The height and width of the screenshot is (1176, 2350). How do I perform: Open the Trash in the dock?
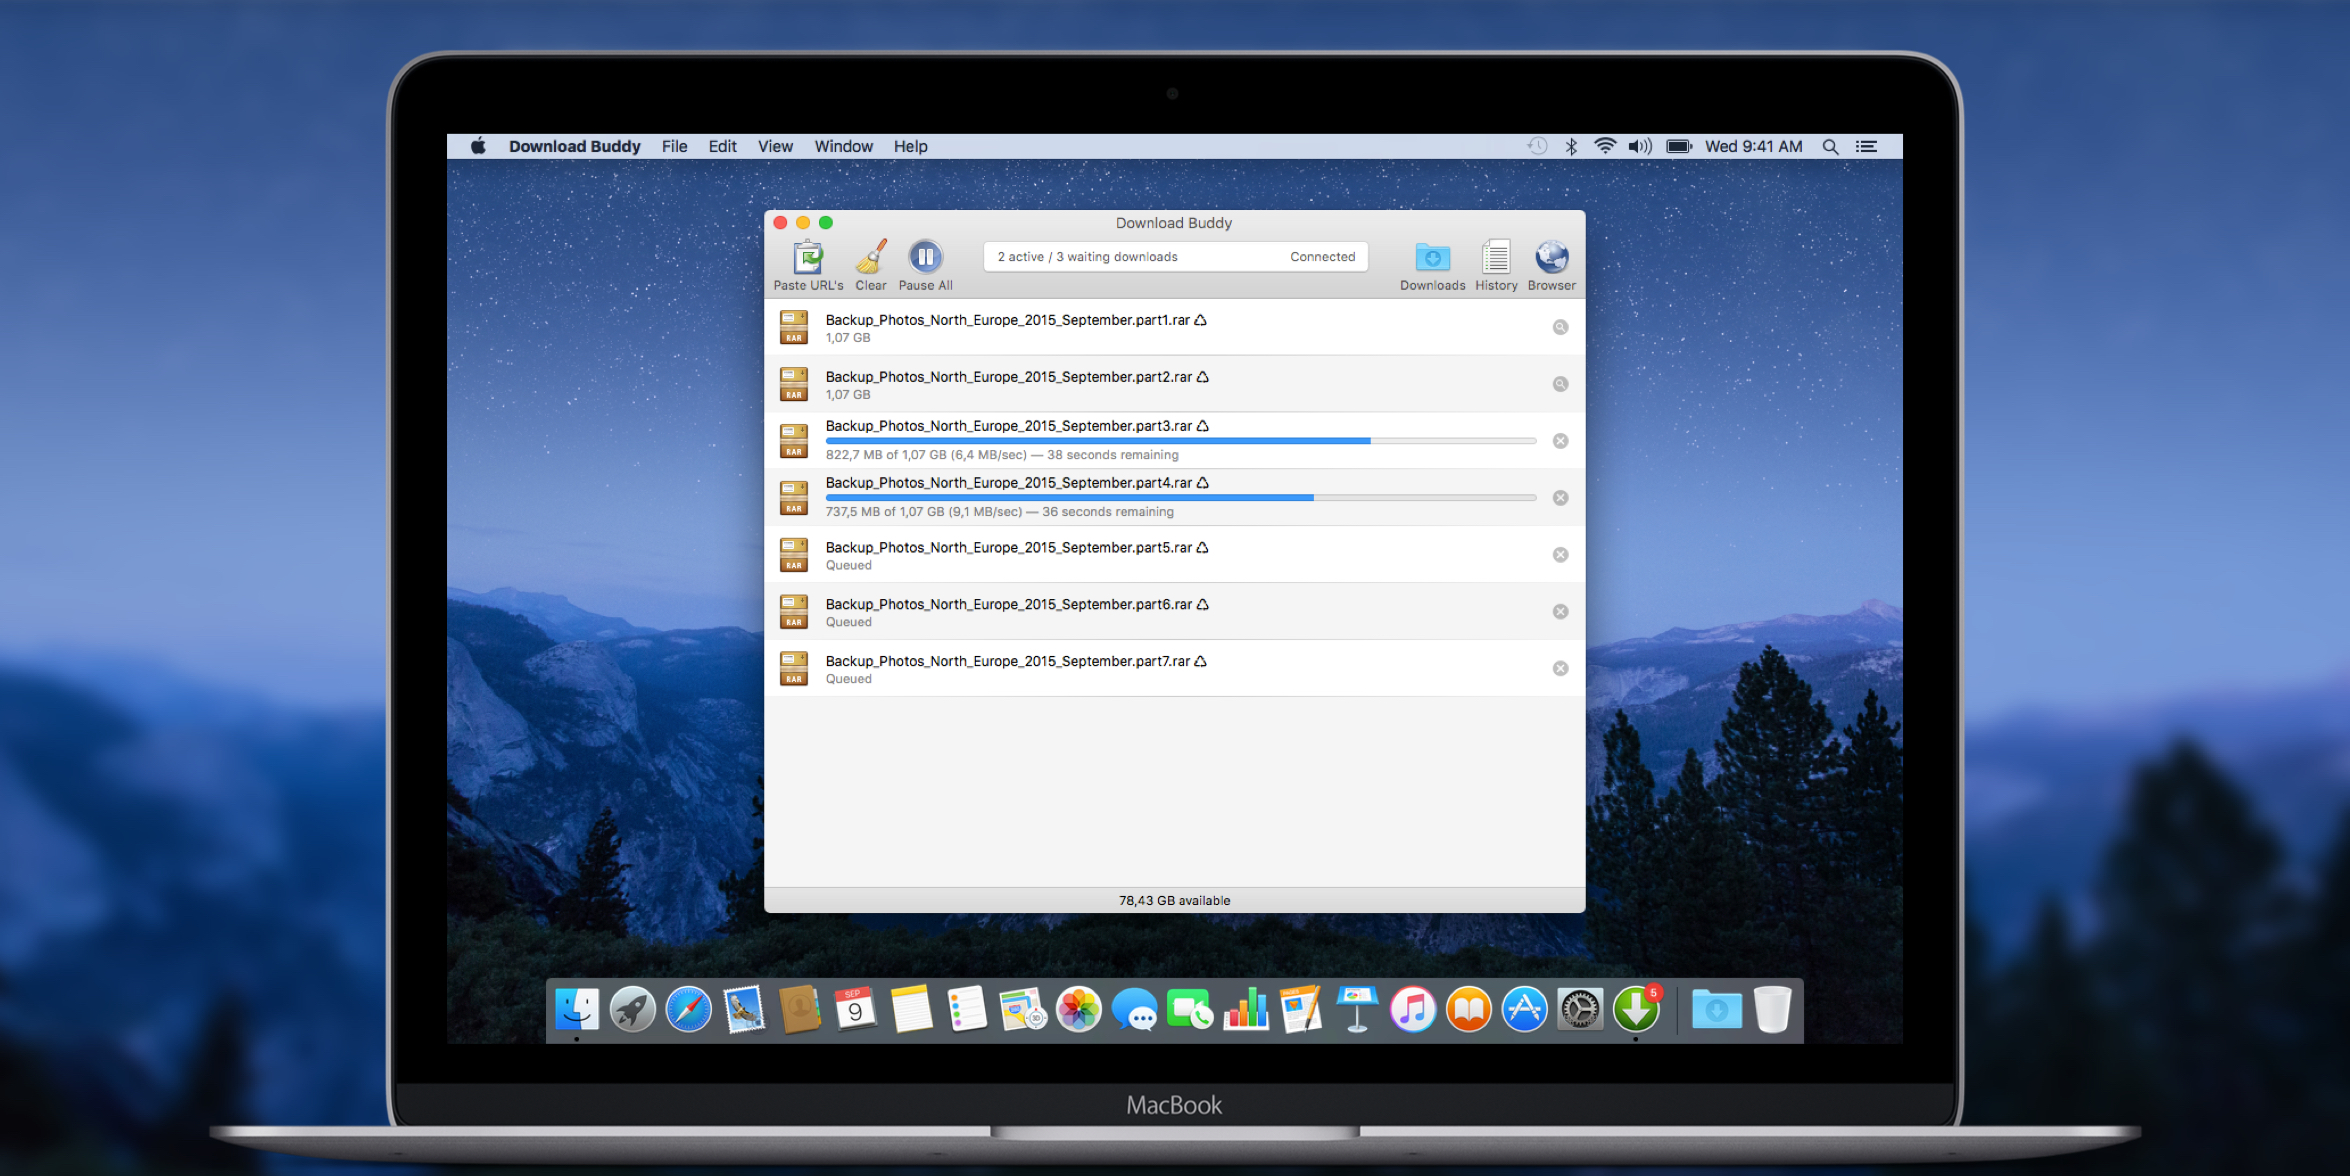pyautogui.click(x=1772, y=1009)
